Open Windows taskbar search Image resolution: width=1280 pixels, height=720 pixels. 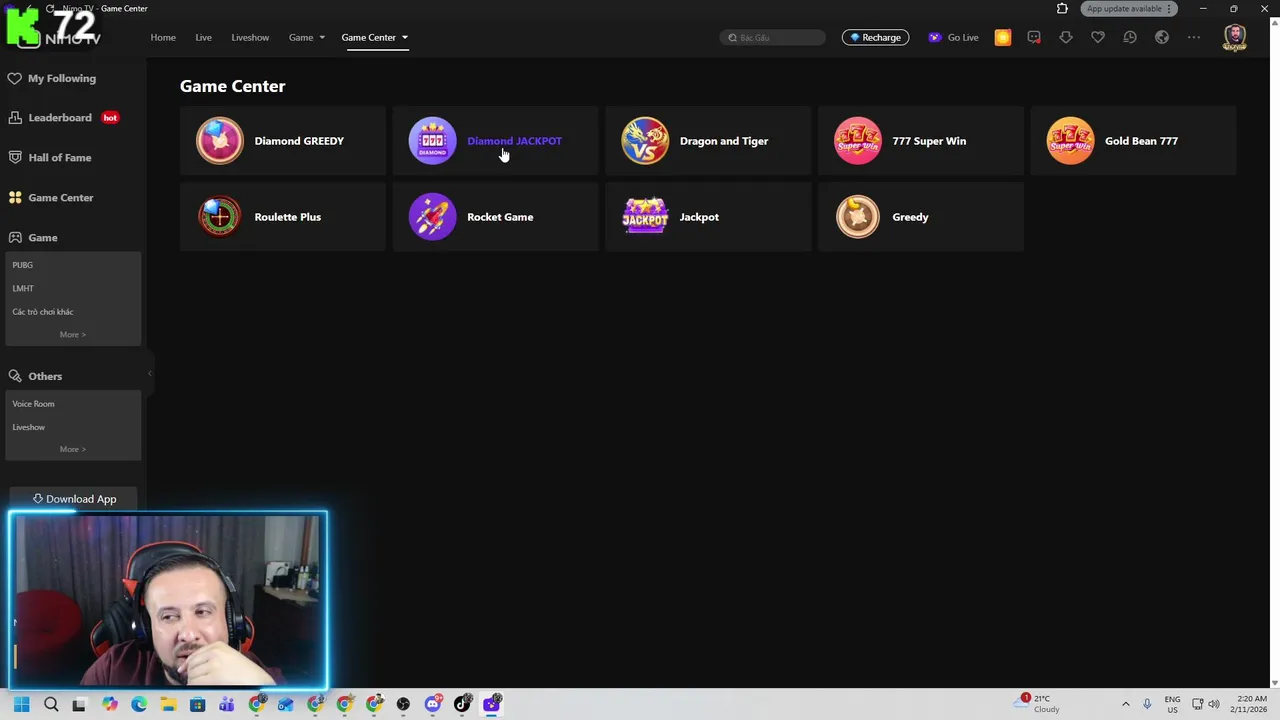[51, 704]
